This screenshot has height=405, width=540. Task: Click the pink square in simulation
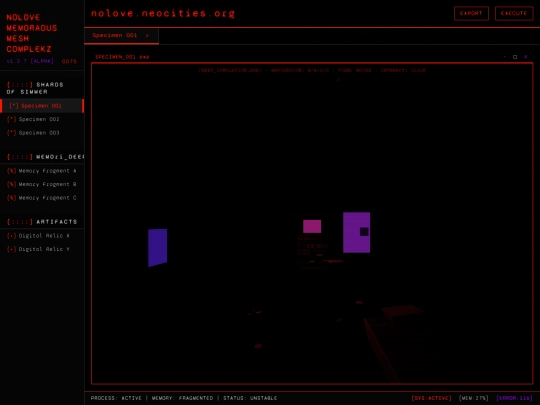[x=312, y=227]
